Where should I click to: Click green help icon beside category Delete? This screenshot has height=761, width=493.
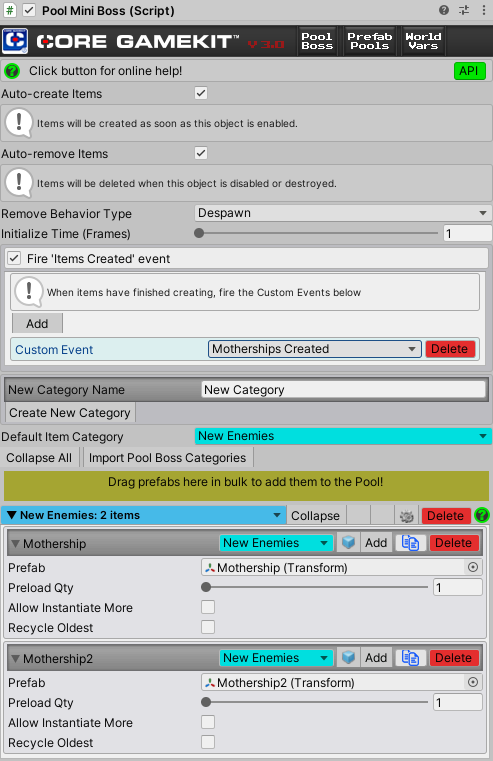481,515
